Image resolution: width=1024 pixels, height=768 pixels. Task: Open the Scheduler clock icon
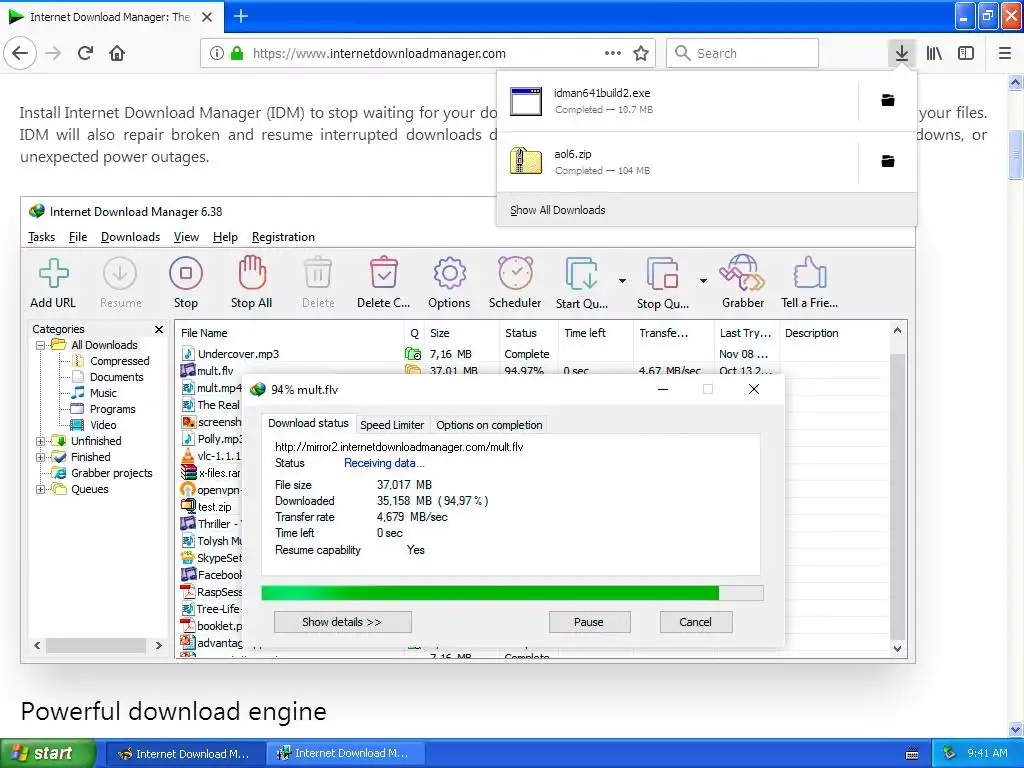[x=515, y=273]
